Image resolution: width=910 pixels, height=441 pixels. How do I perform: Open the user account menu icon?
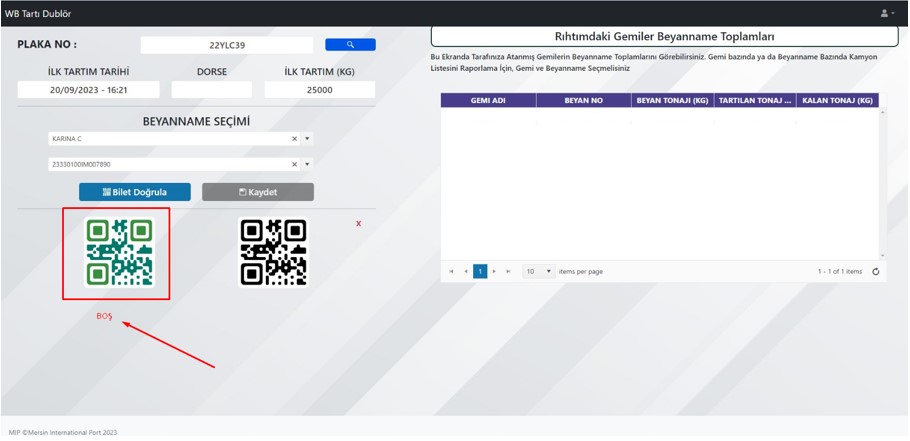[x=887, y=13]
